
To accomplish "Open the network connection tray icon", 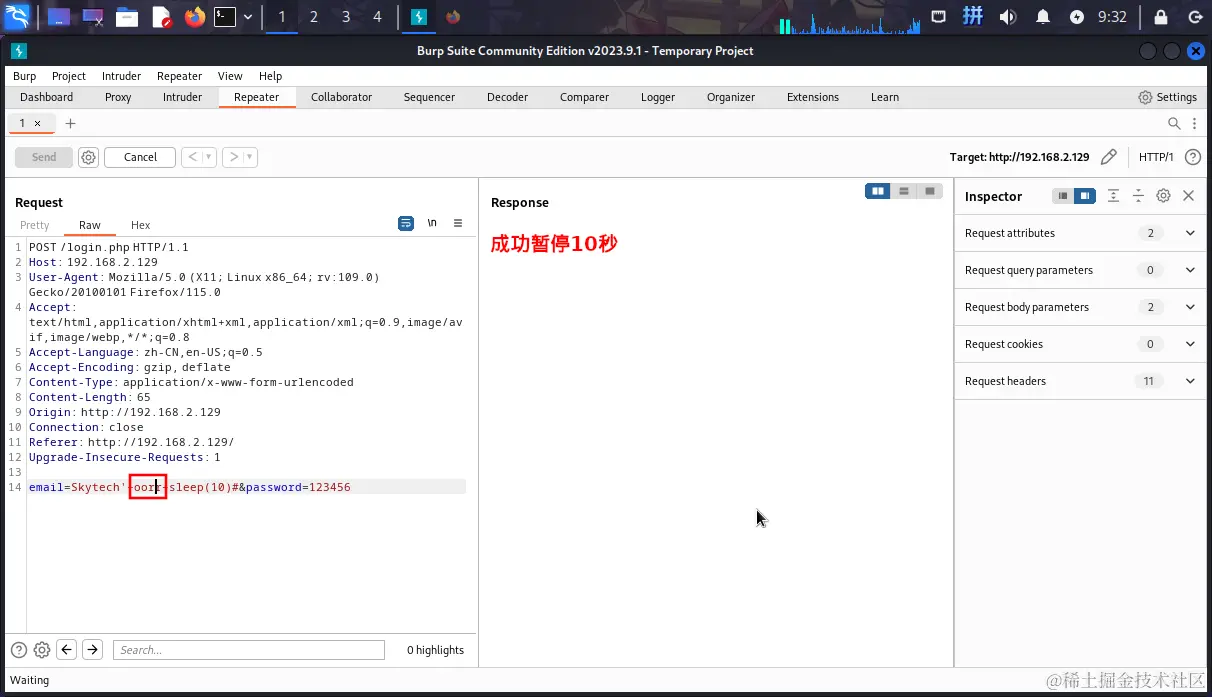I will pos(938,17).
